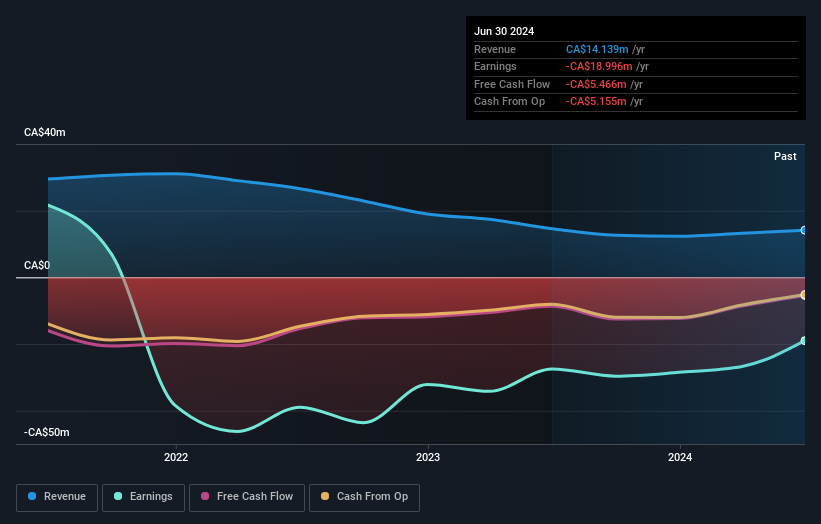The width and height of the screenshot is (821, 524).
Task: Toggle the Revenue legend button
Action: pyautogui.click(x=57, y=497)
